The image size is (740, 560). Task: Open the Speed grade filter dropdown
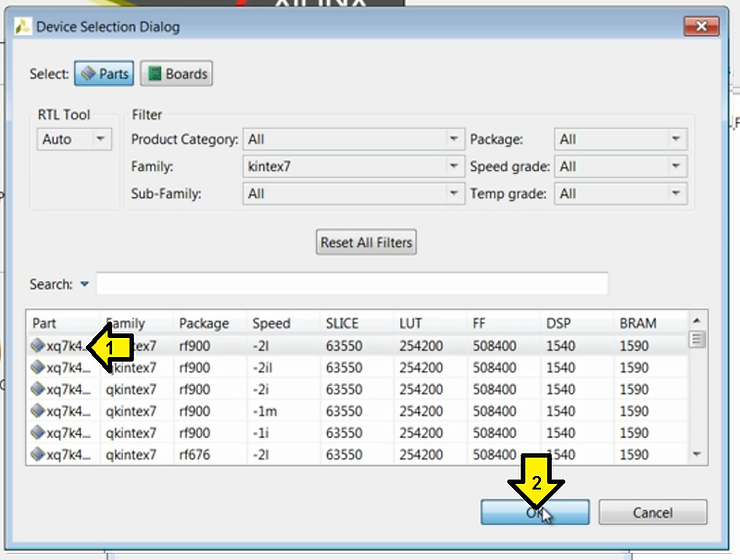click(620, 166)
